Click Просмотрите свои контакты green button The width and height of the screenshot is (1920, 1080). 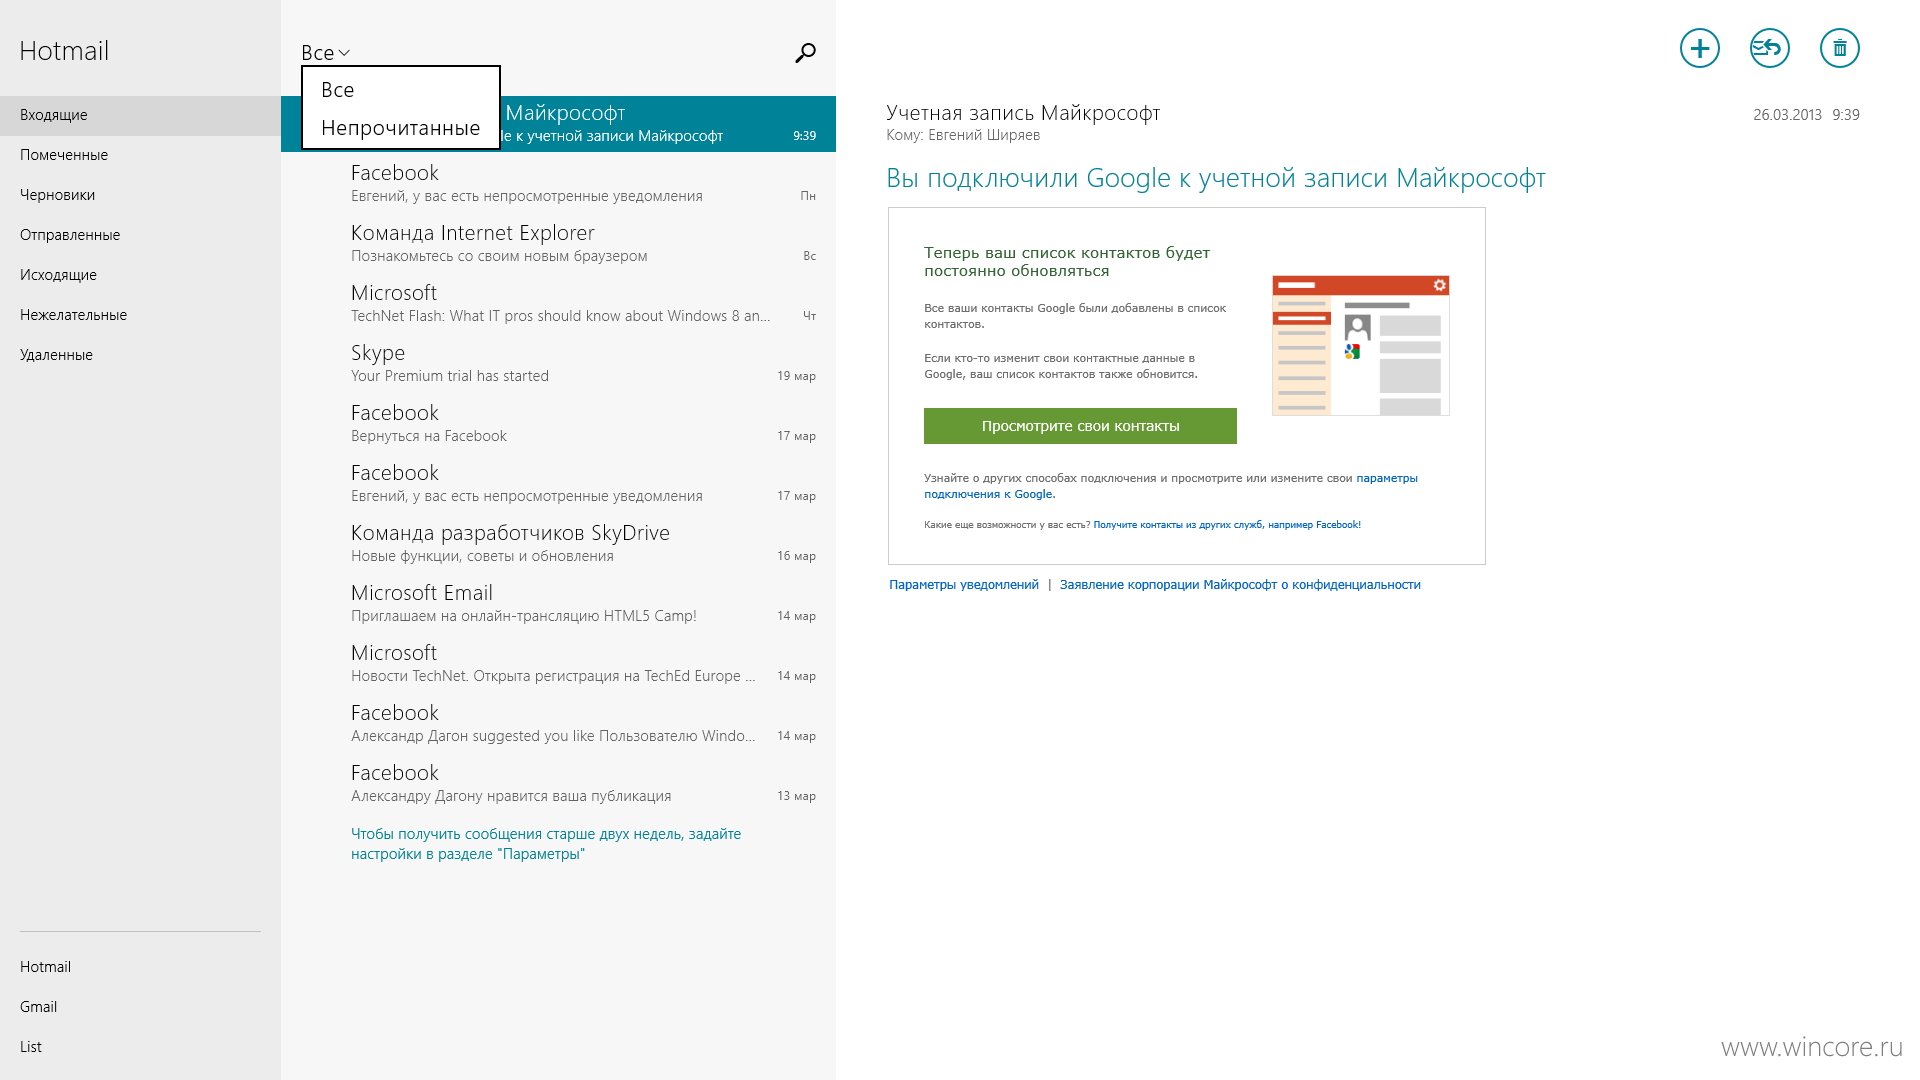[1080, 426]
